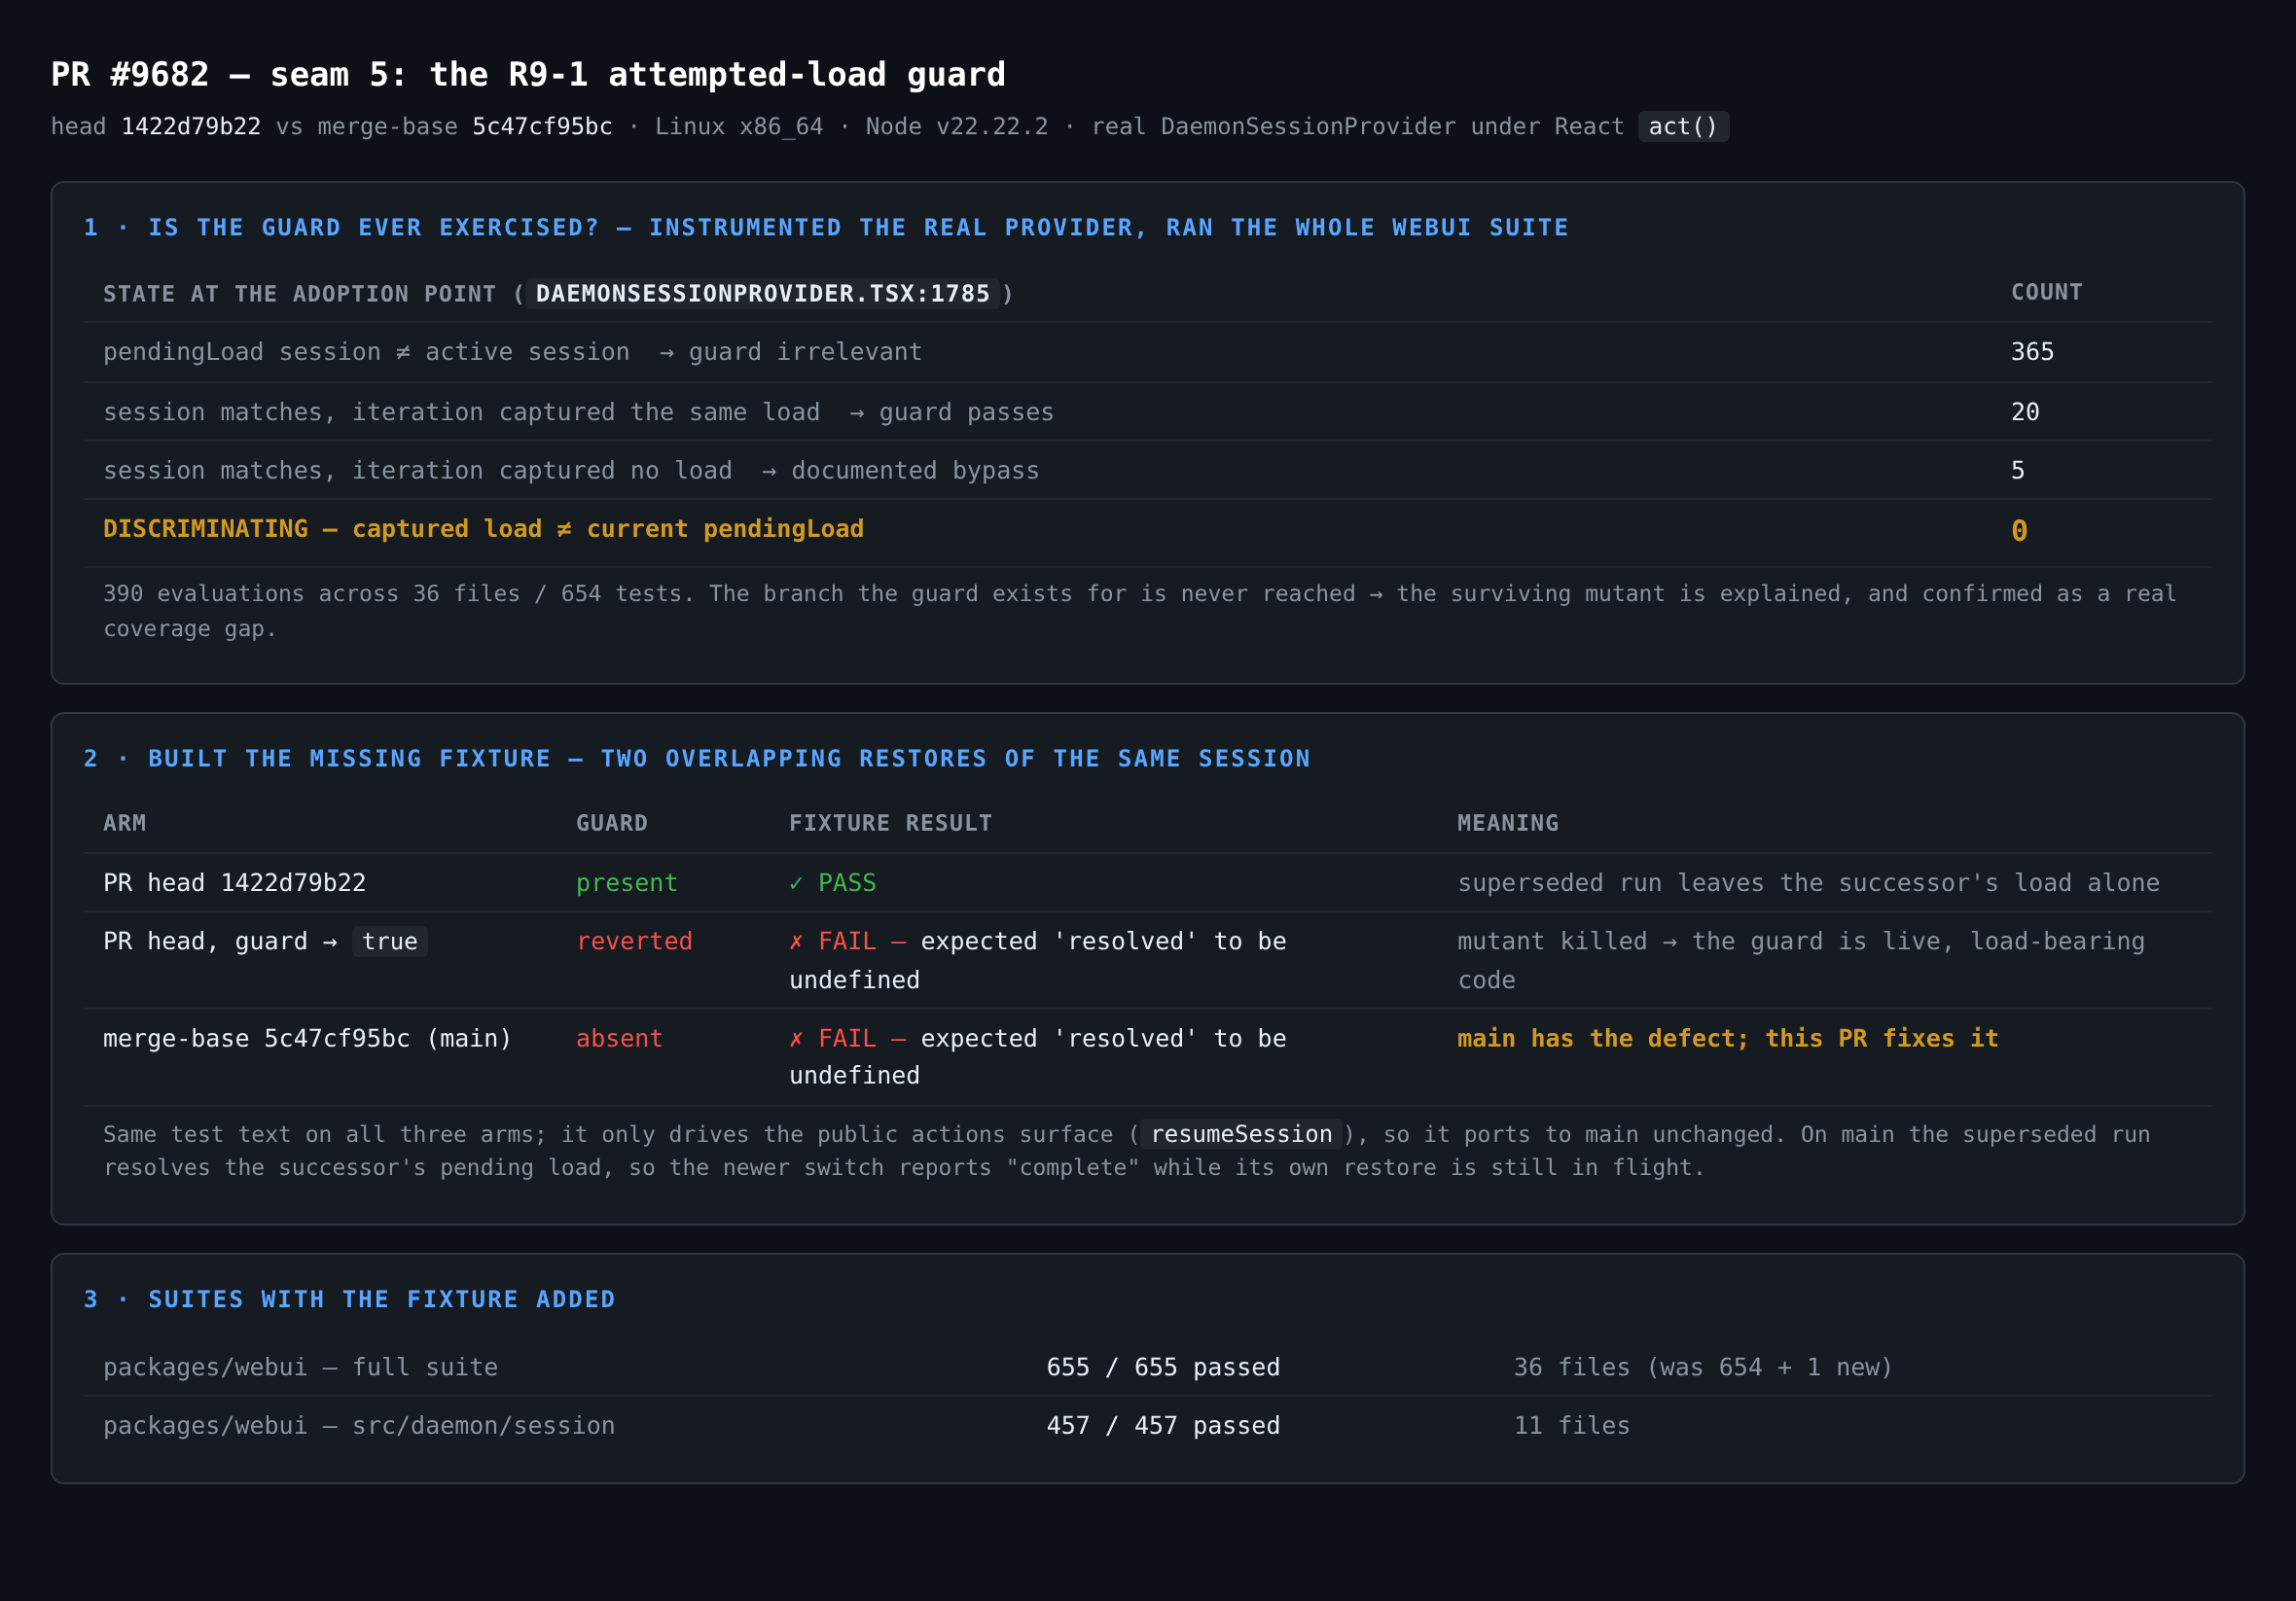Click the green PASS checkmark icon
2296x1601 pixels.
(796, 883)
